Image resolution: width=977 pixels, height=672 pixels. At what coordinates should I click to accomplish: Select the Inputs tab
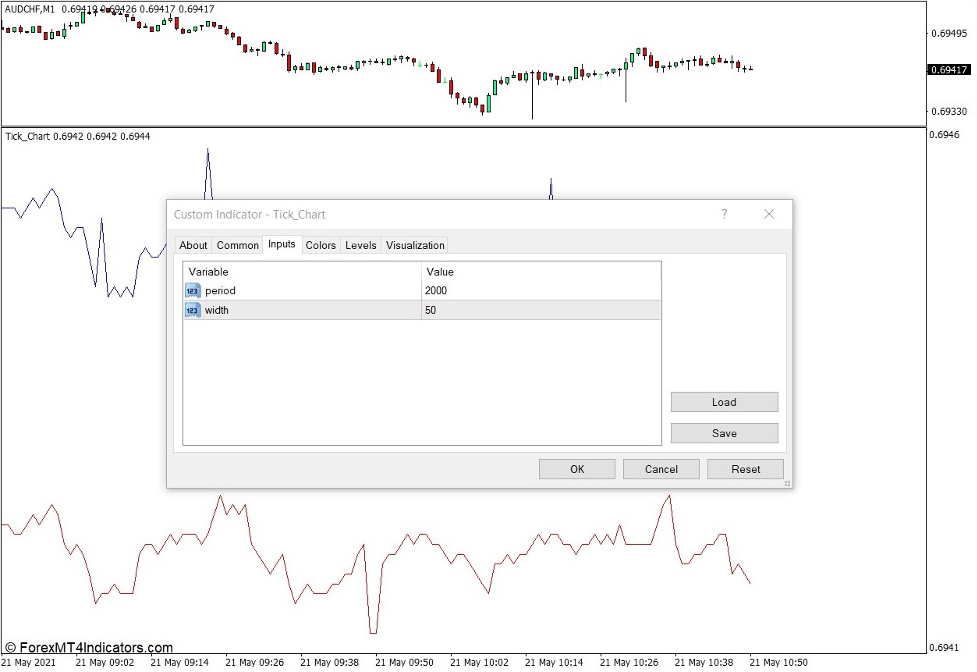pyautogui.click(x=281, y=244)
